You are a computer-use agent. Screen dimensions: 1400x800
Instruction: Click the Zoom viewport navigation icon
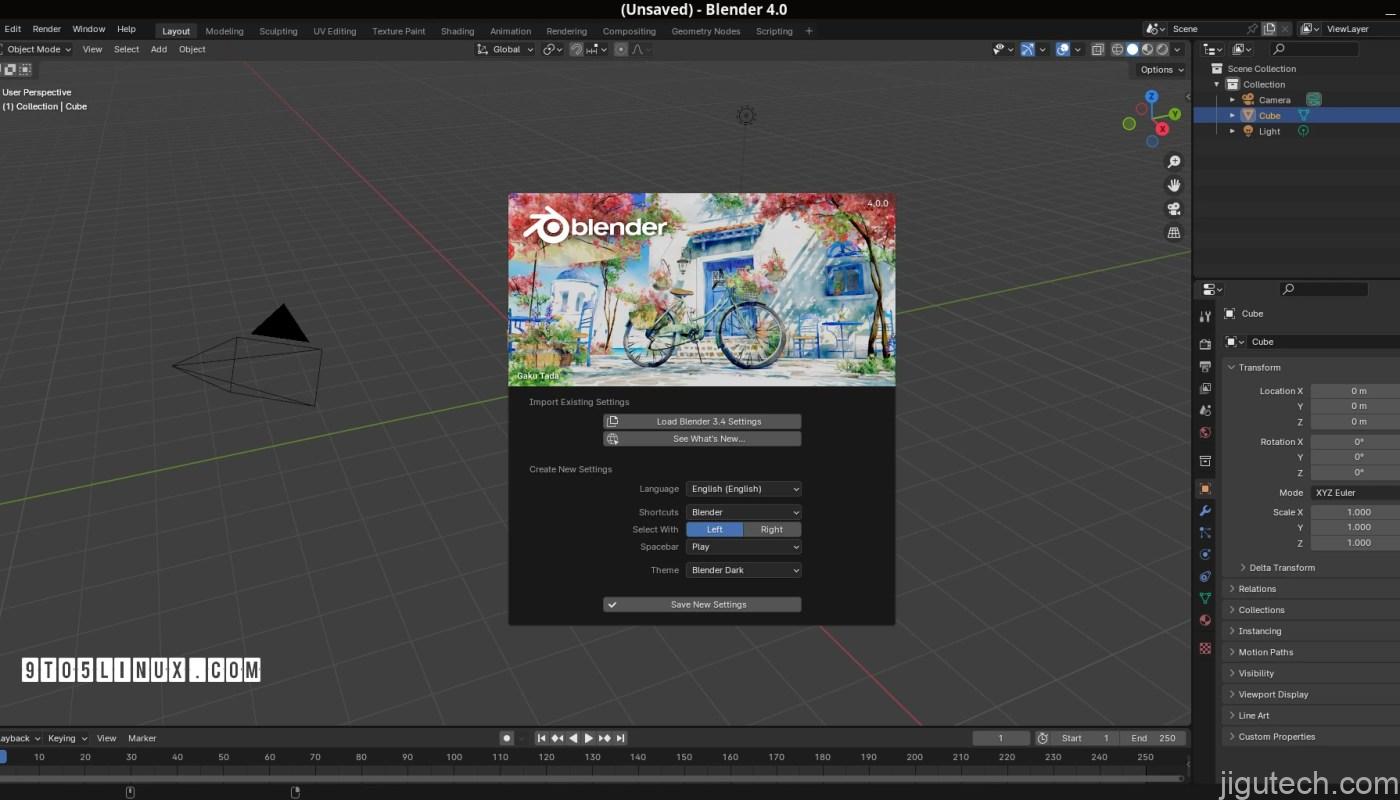(1174, 162)
